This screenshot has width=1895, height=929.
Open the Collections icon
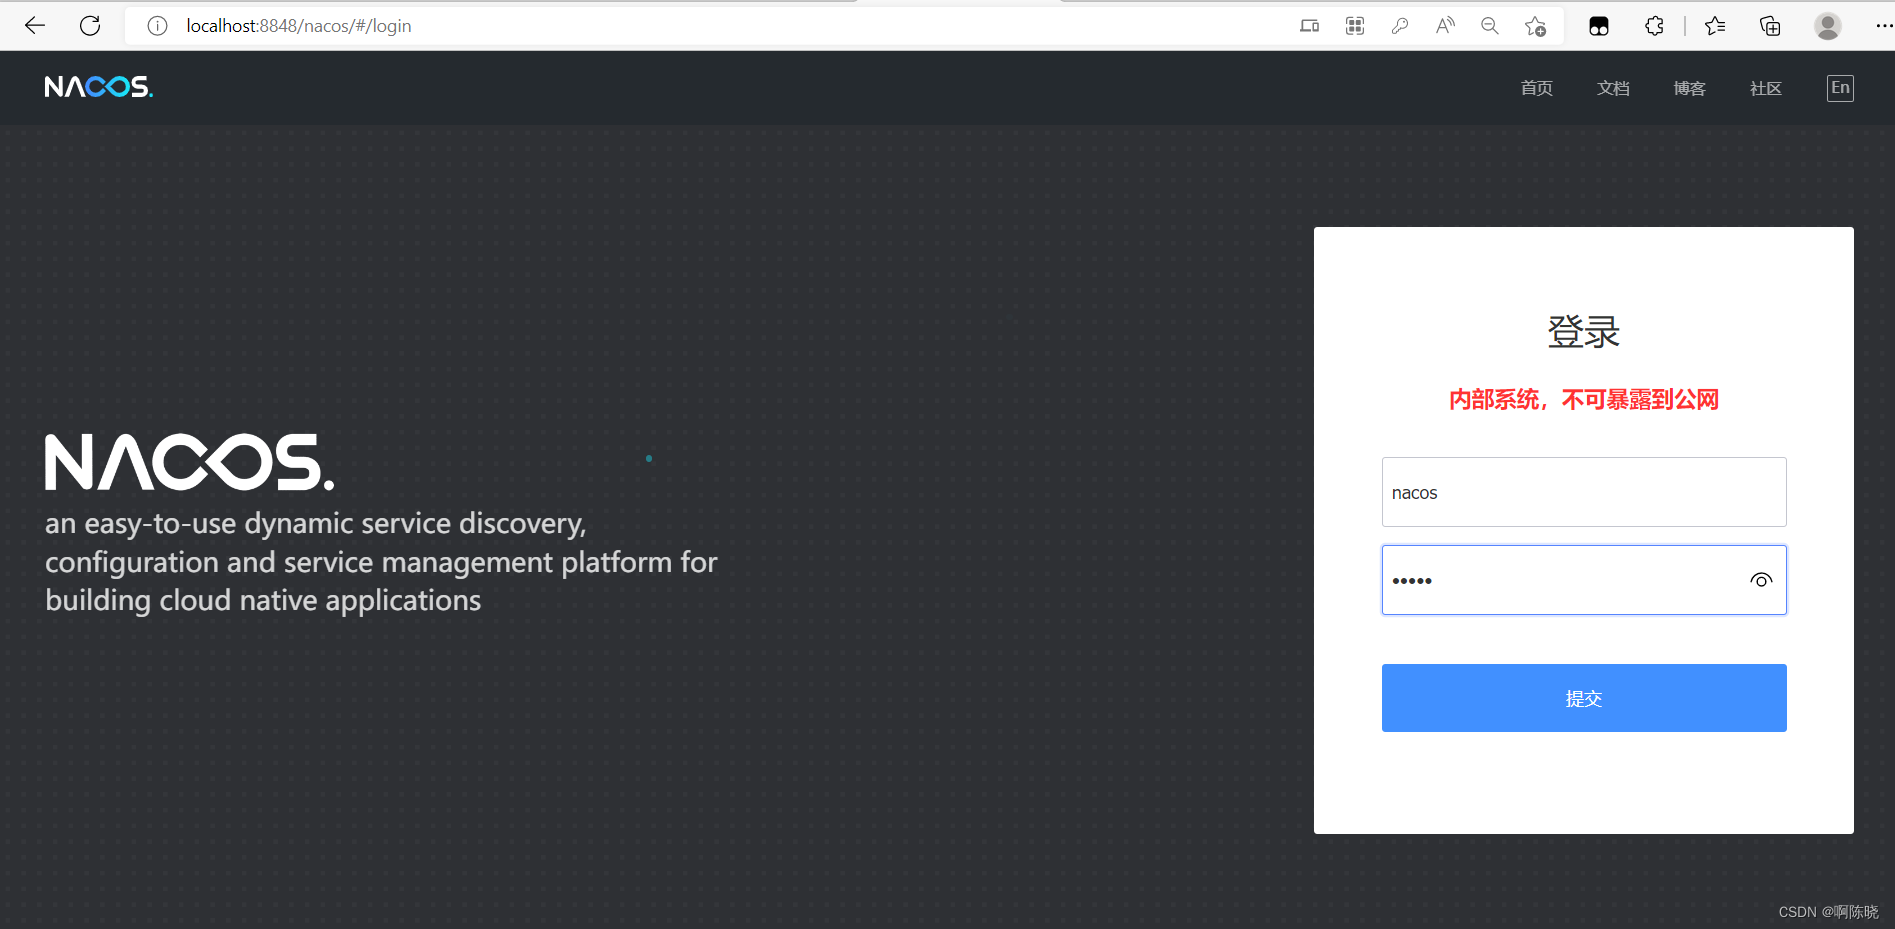click(x=1770, y=26)
